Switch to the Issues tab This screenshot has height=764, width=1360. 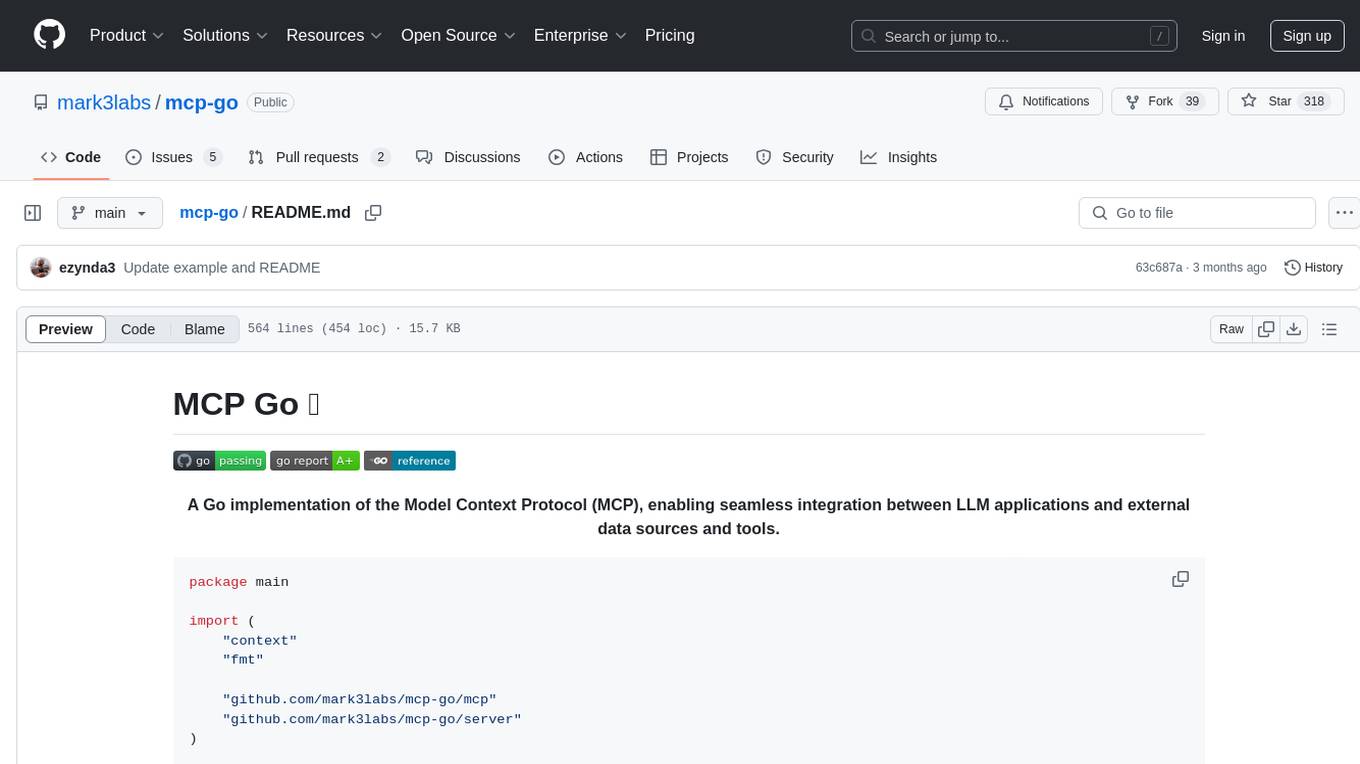pyautogui.click(x=173, y=157)
